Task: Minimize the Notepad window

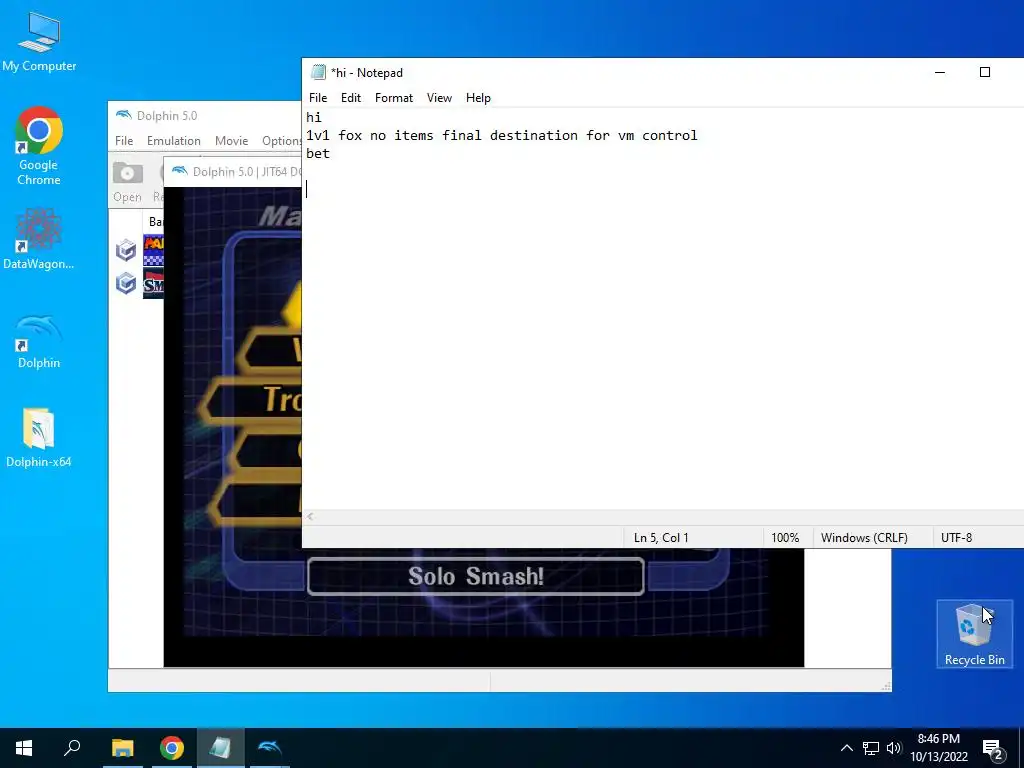Action: (x=940, y=72)
